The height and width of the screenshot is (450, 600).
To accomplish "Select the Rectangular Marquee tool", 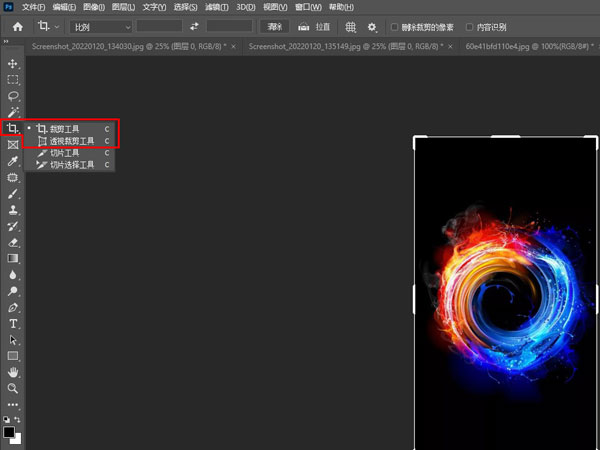I will coord(13,79).
